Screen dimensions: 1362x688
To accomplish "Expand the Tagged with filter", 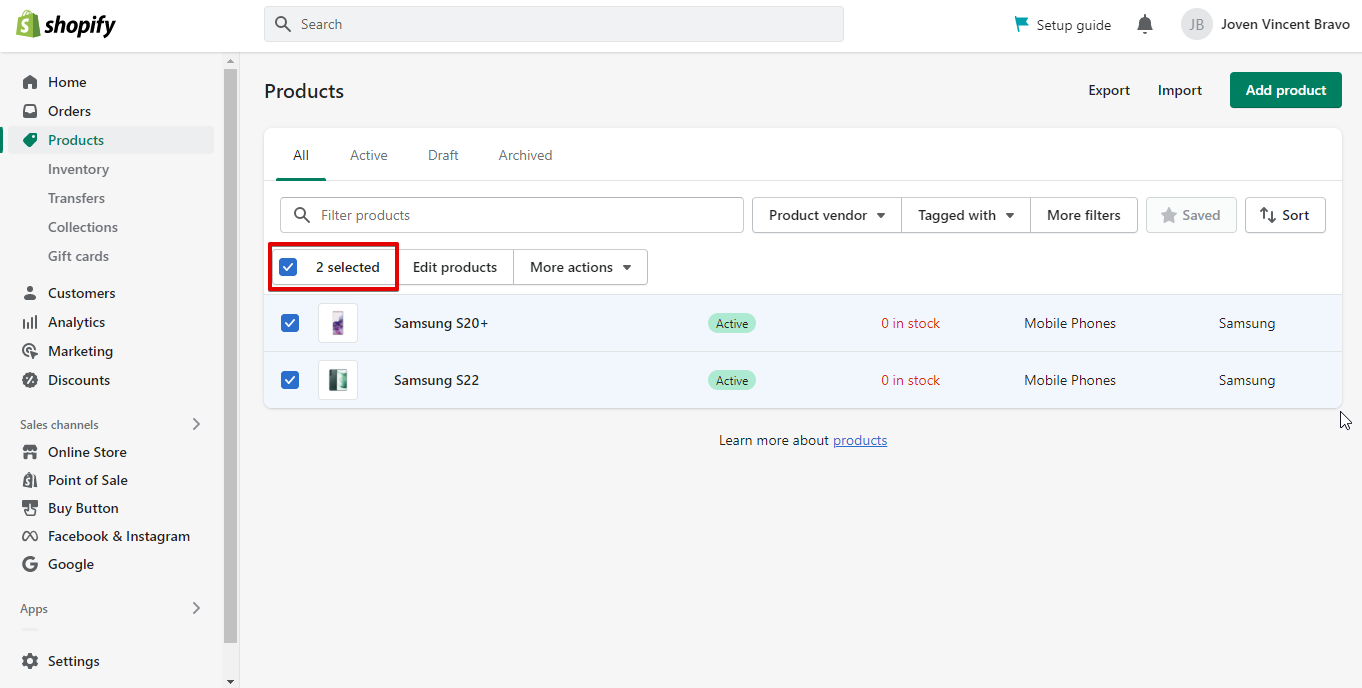I will tap(965, 215).
